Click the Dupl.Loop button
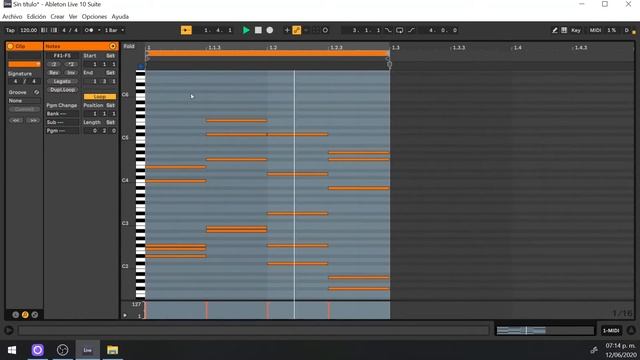The height and width of the screenshot is (360, 640). 62,90
